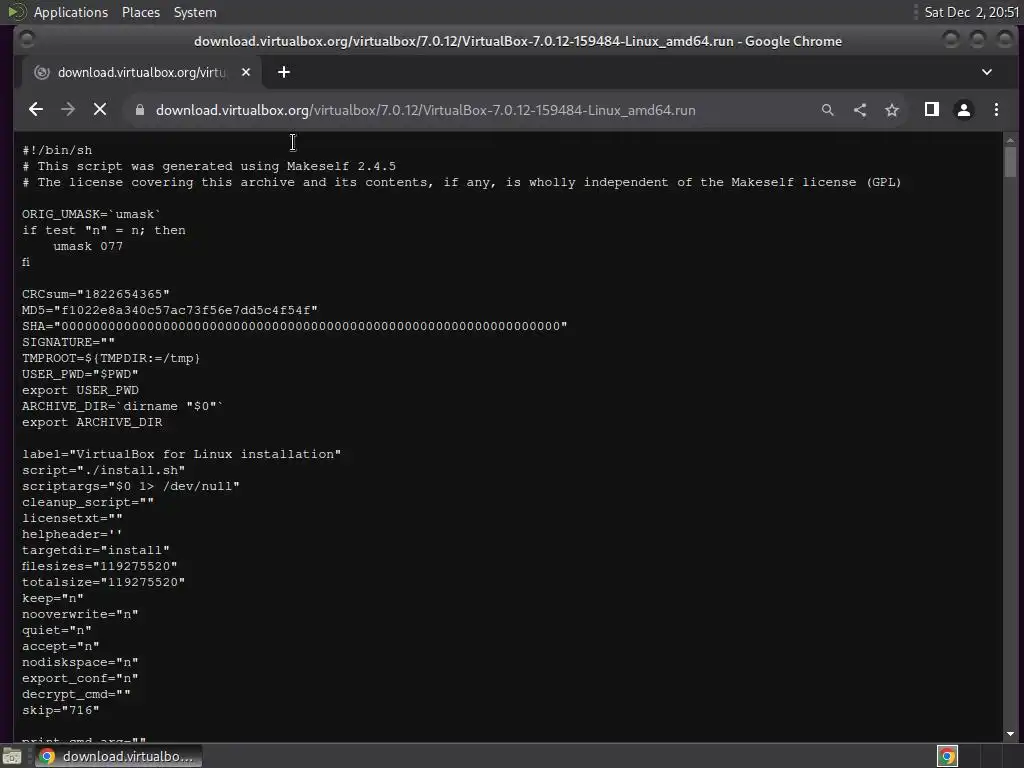Click the nodiskspace="n" line
The width and height of the screenshot is (1024, 768).
(80, 662)
